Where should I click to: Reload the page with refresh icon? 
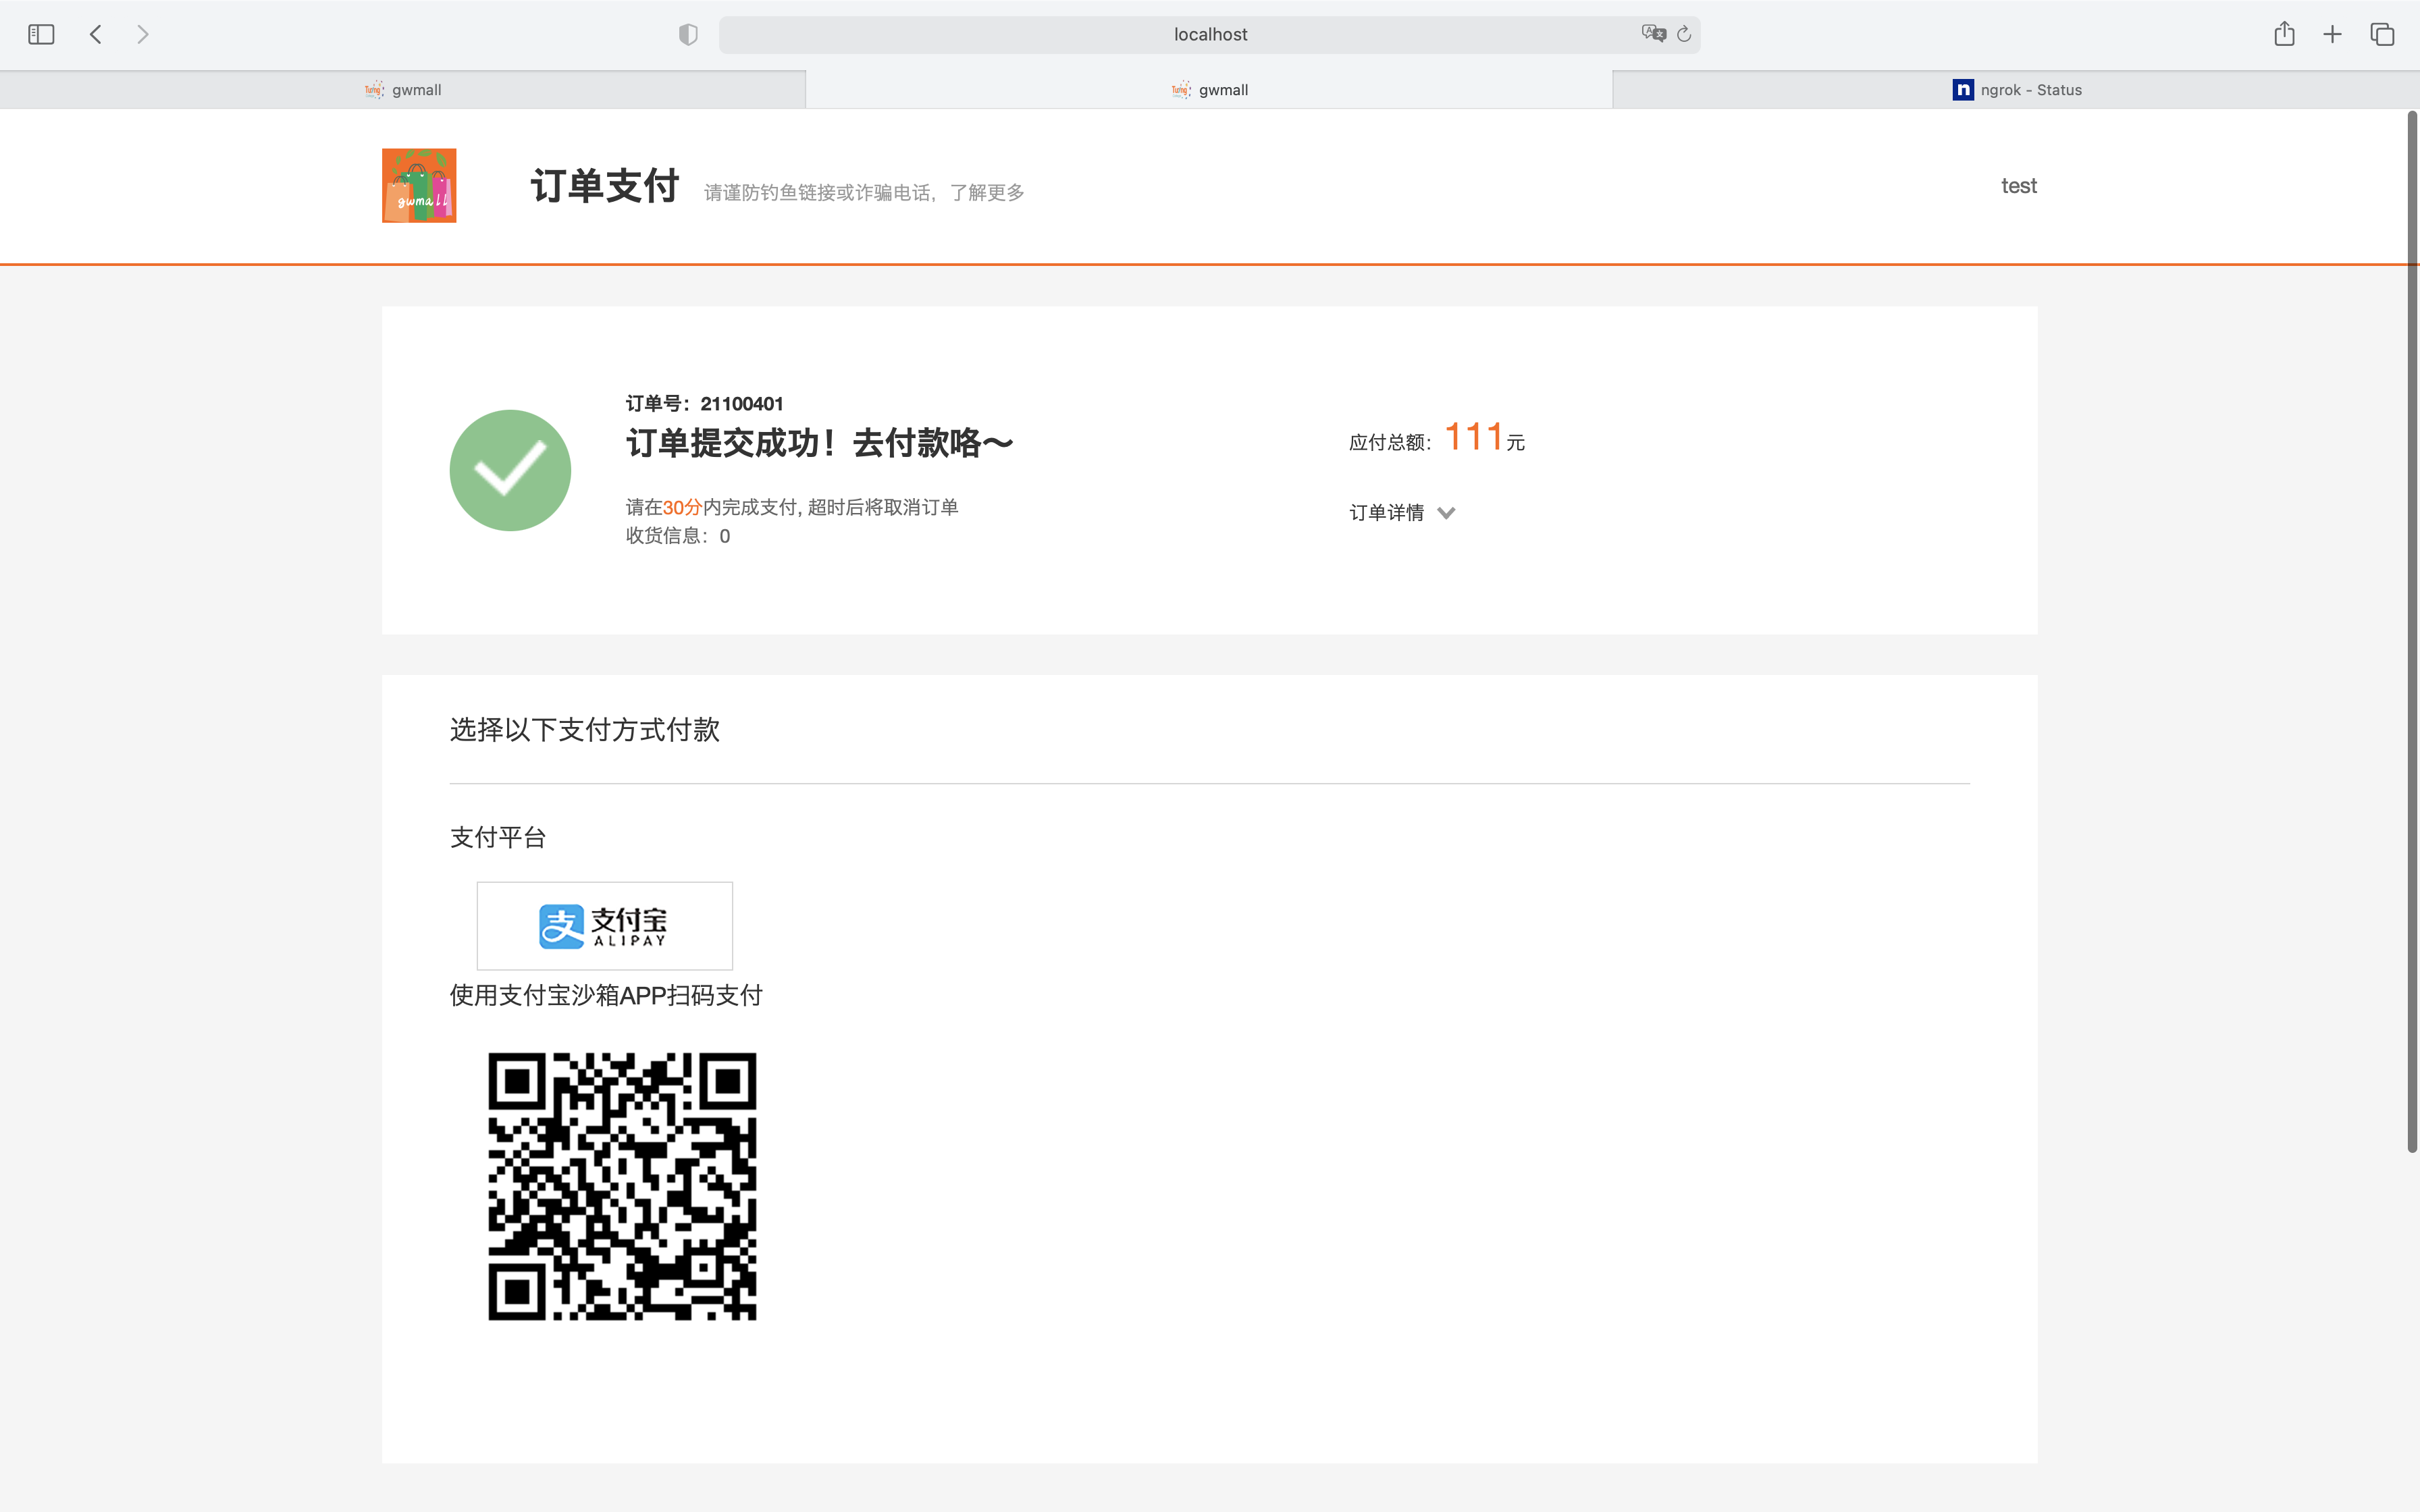click(x=1684, y=34)
